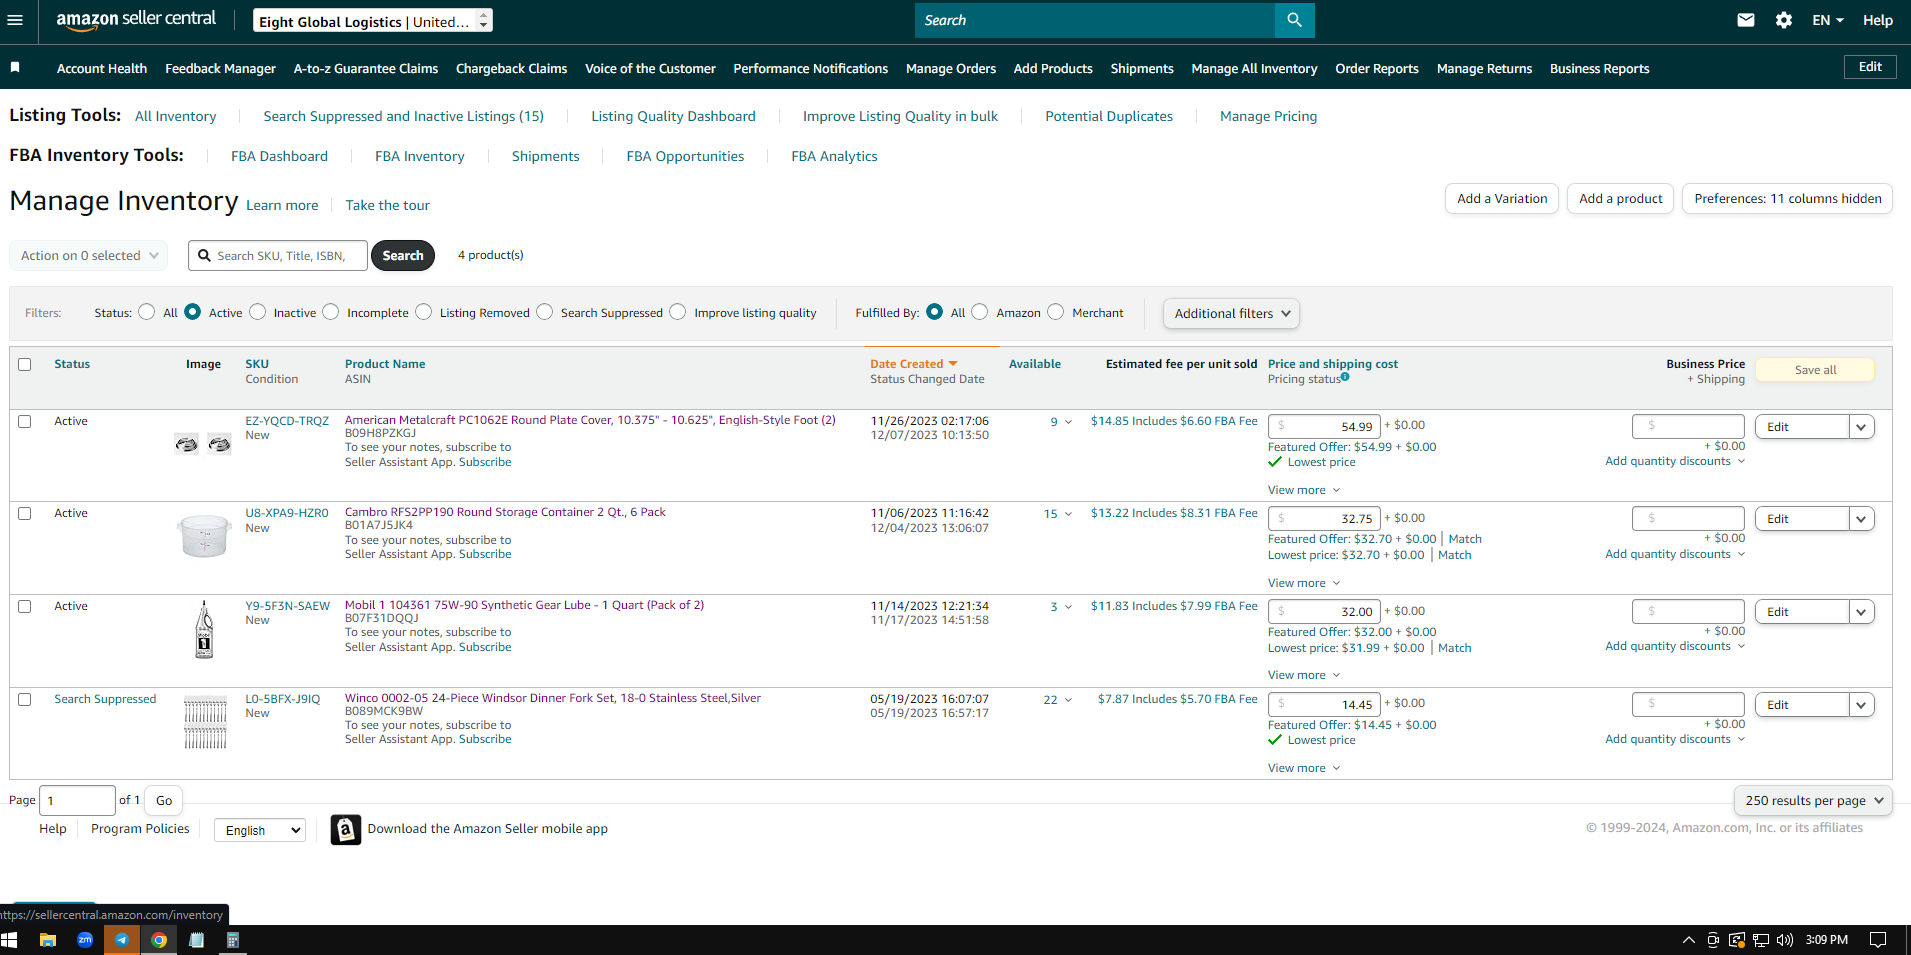The width and height of the screenshot is (1911, 955).
Task: Go to Manage Orders
Action: pyautogui.click(x=951, y=69)
